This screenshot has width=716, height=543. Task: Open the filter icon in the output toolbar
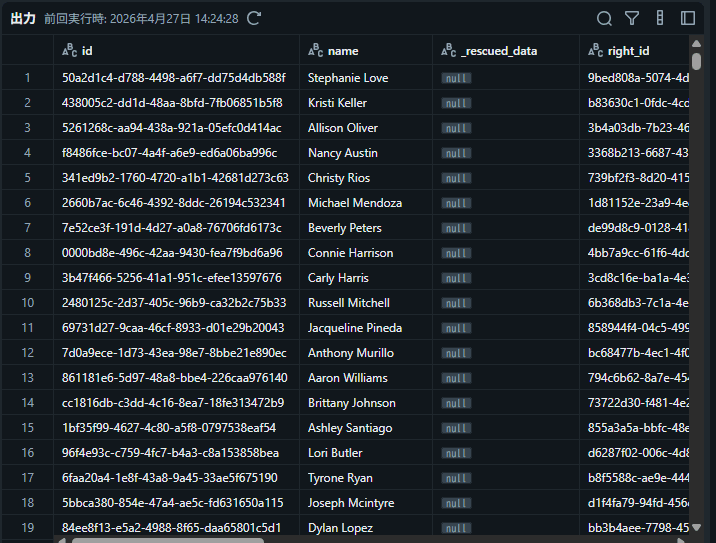tap(632, 18)
